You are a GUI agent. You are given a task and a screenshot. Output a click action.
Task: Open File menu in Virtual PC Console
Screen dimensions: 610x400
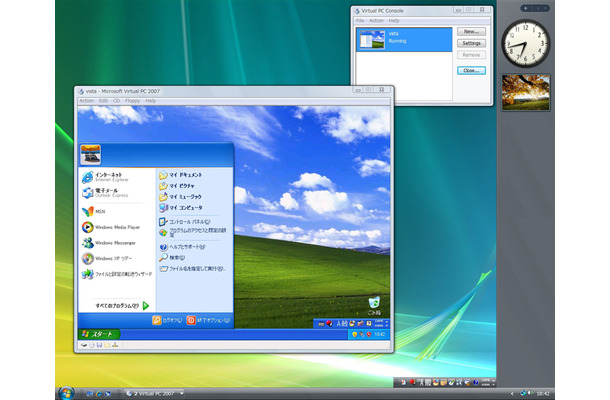point(360,20)
